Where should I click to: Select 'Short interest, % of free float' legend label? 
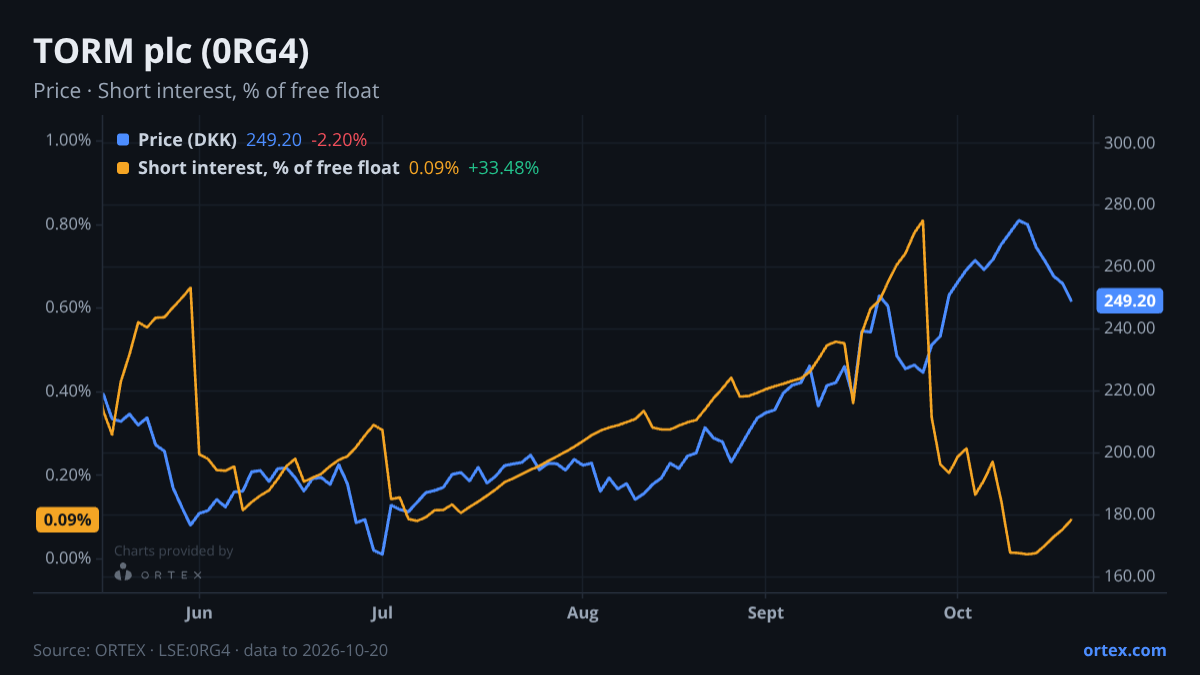(268, 168)
